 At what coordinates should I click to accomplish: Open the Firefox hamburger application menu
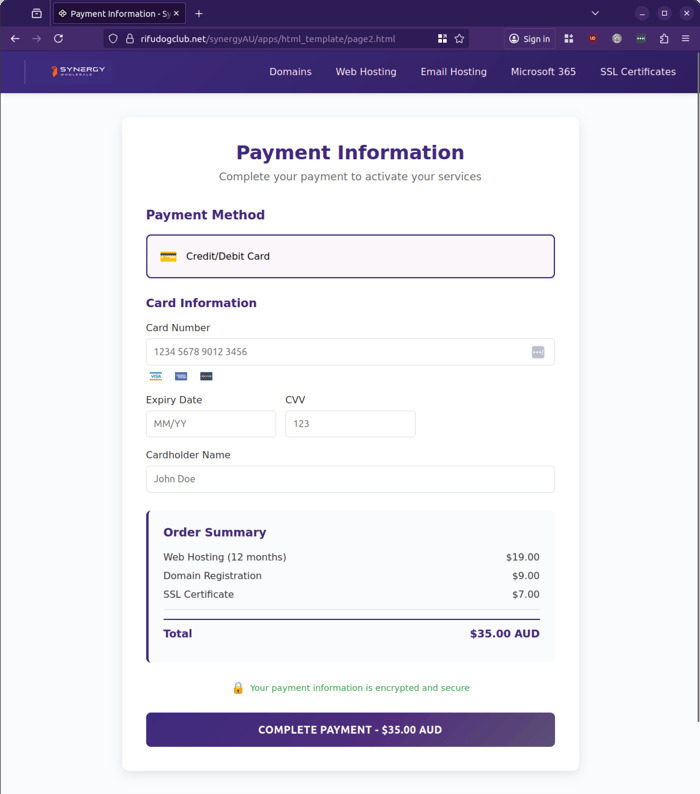coord(685,39)
